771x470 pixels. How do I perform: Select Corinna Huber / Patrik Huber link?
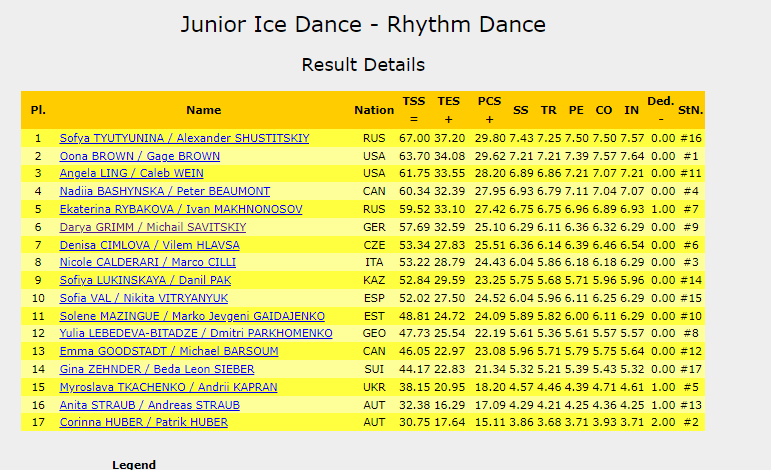click(x=144, y=422)
